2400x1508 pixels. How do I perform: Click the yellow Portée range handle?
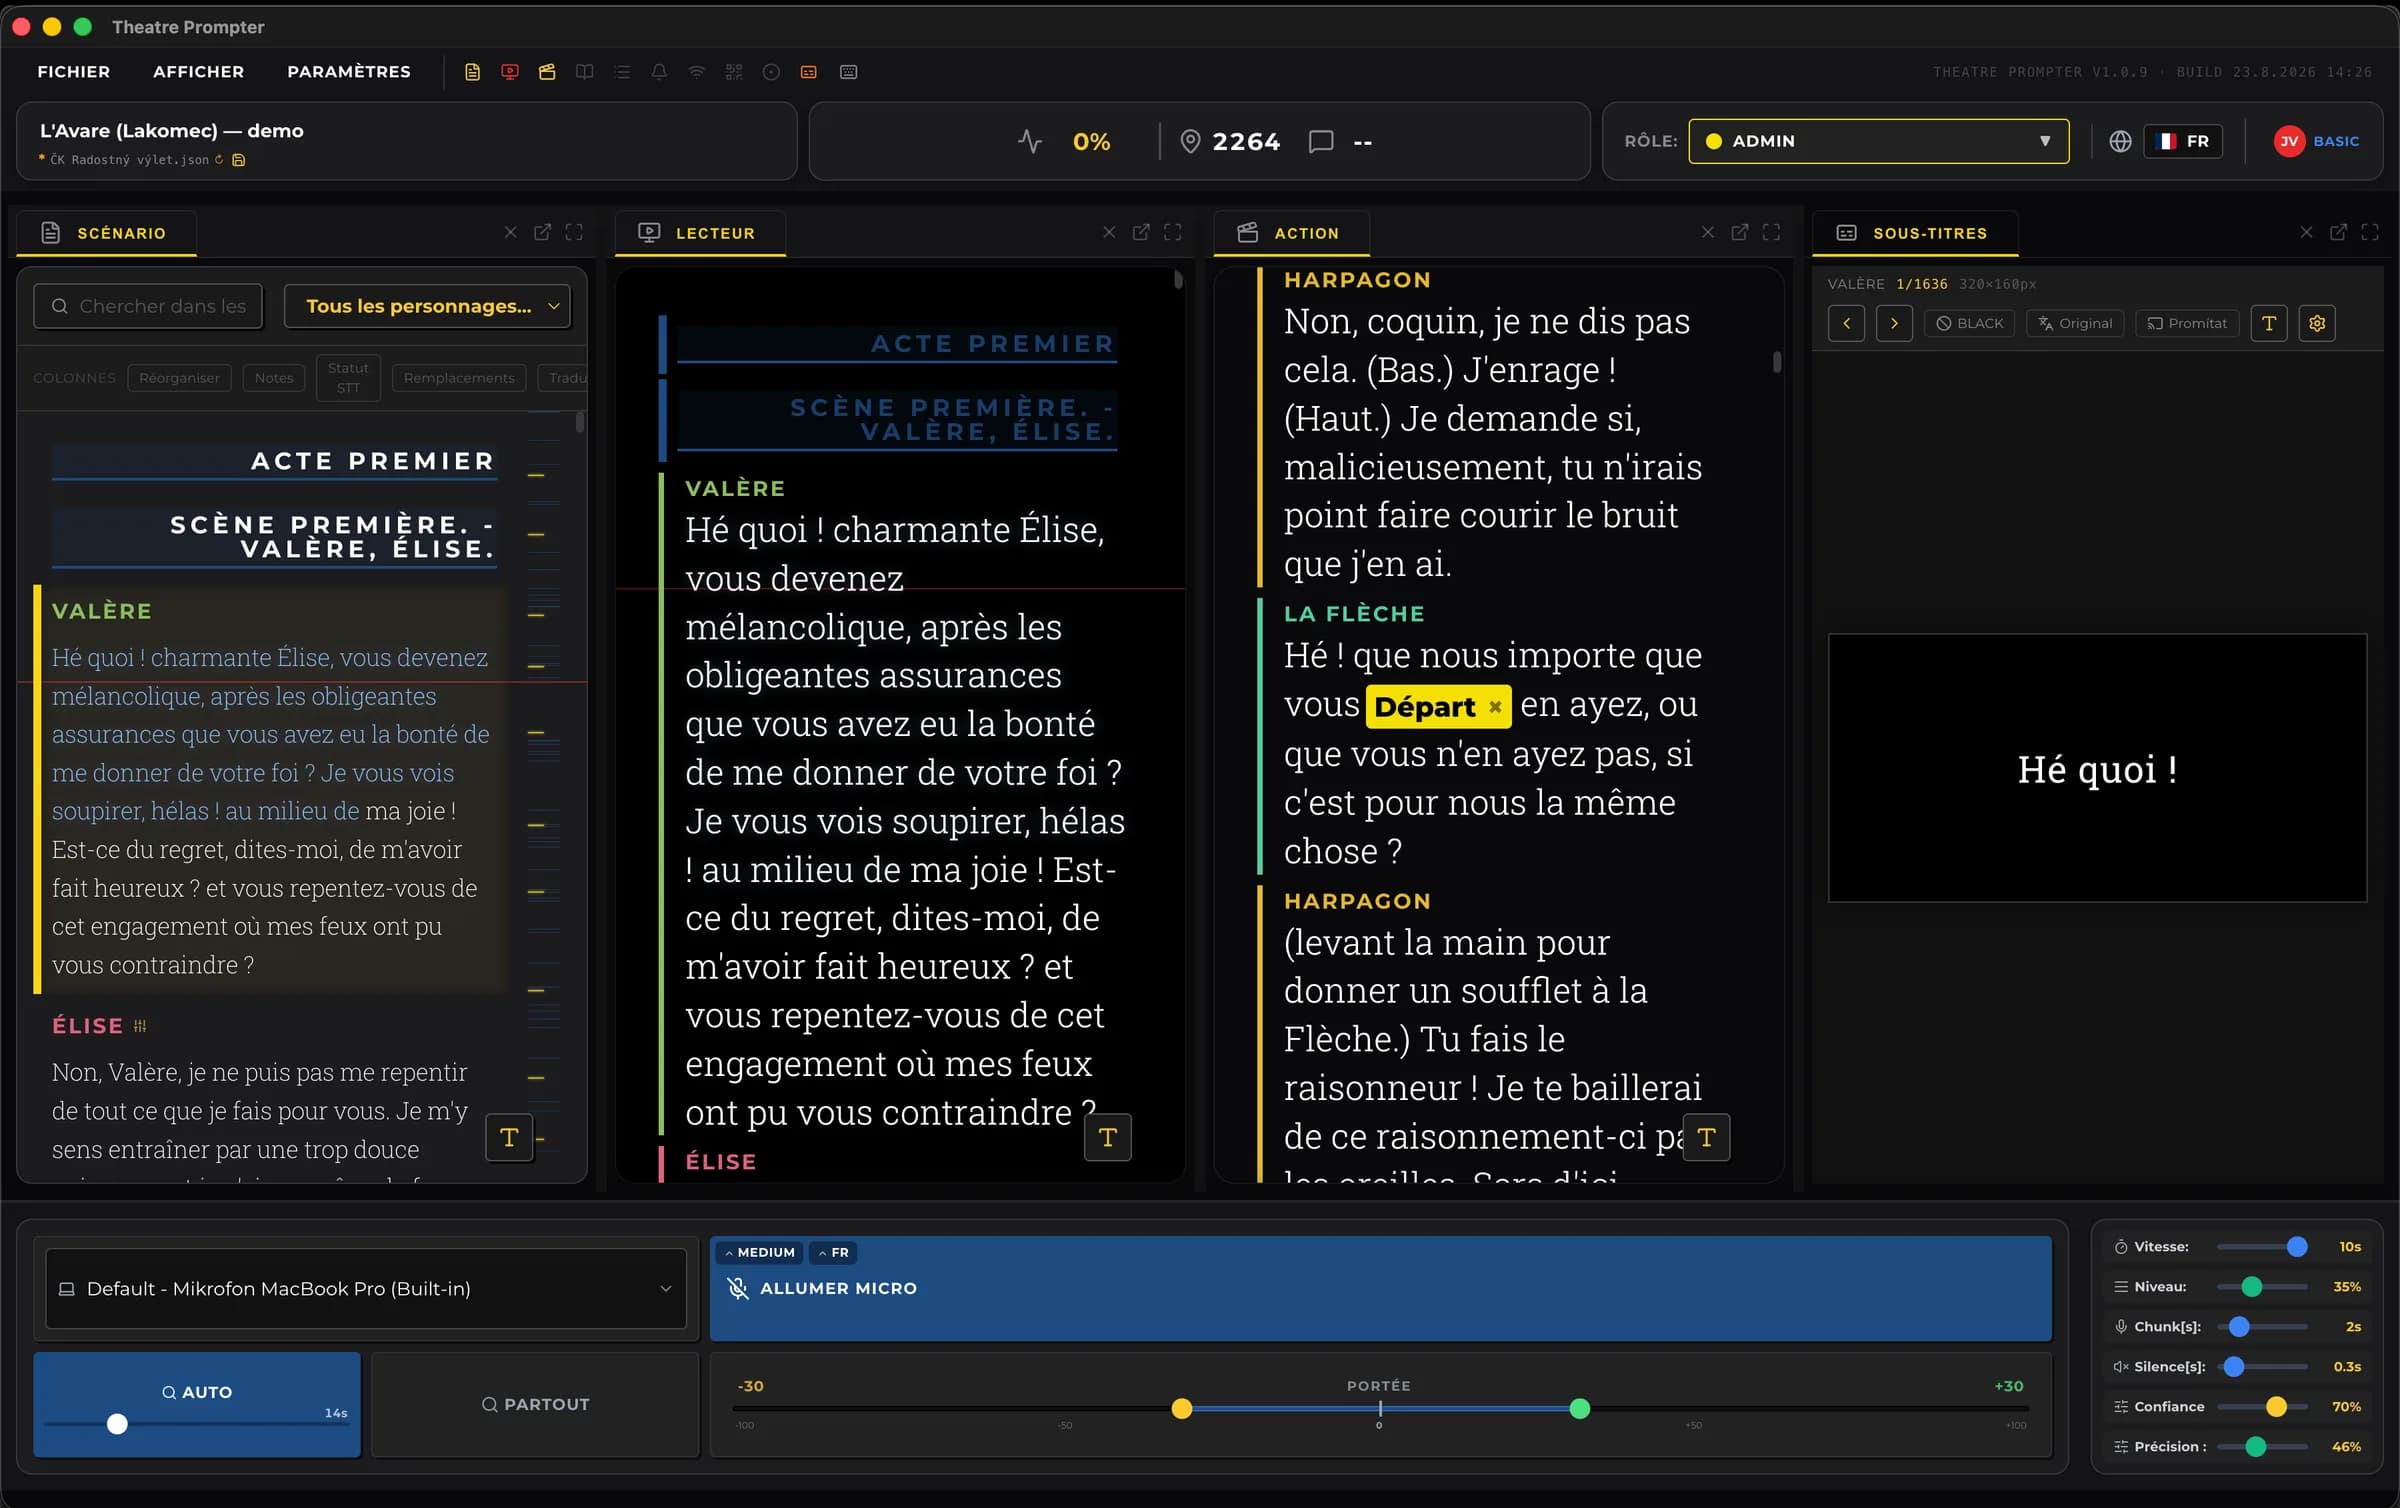point(1182,1408)
